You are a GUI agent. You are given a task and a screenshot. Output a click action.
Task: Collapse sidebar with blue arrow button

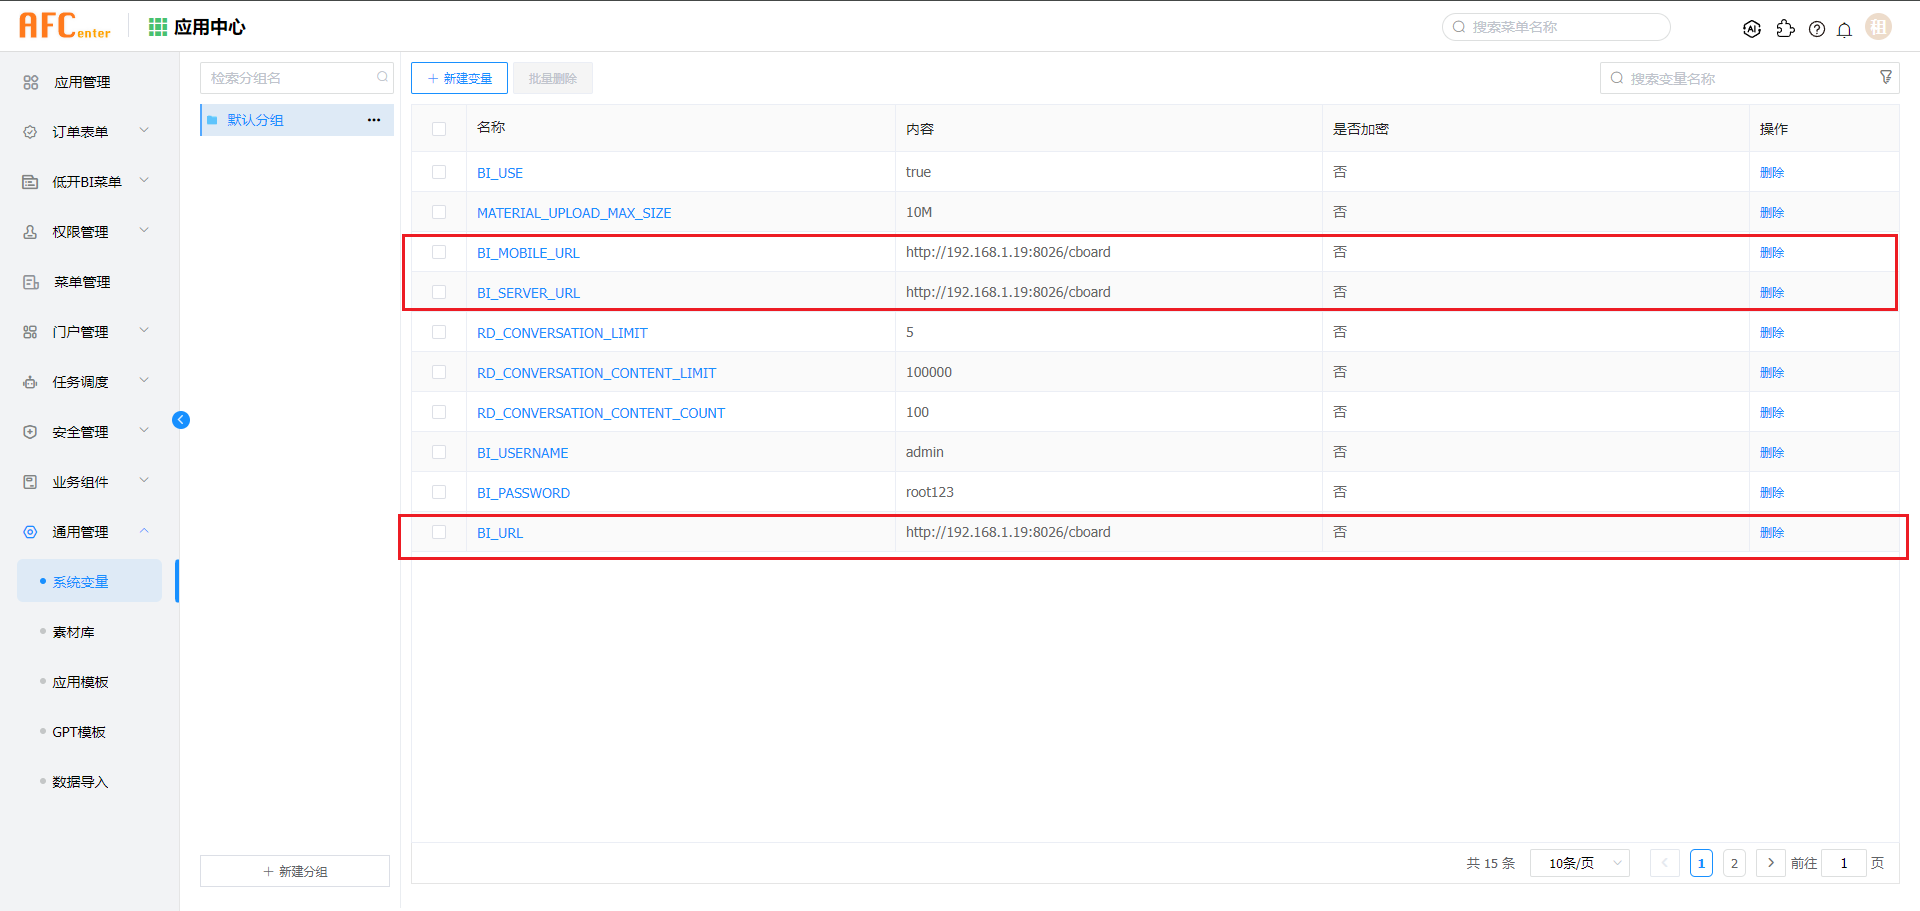[x=181, y=420]
